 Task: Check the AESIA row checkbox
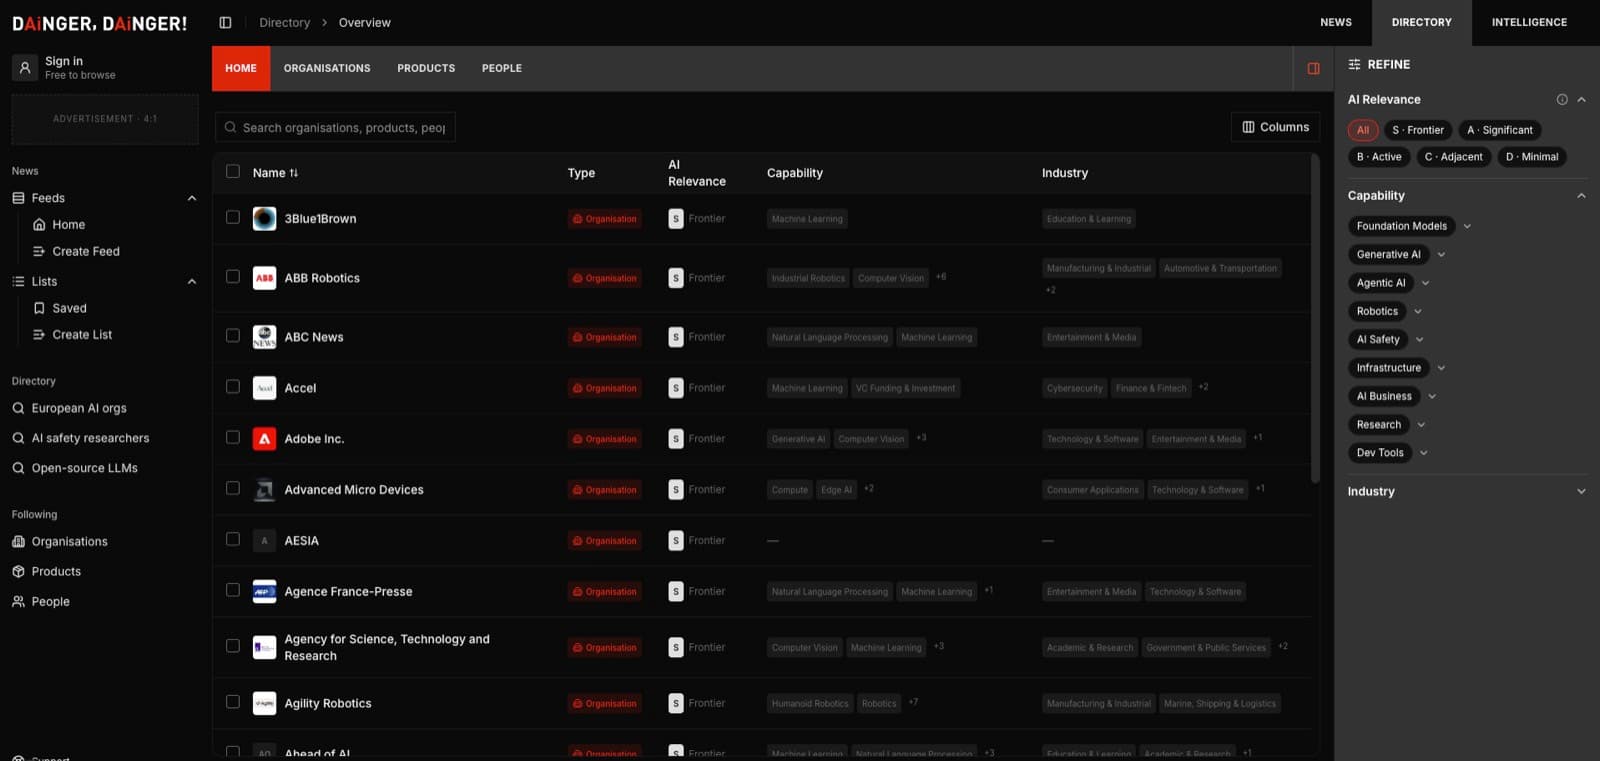pyautogui.click(x=233, y=539)
